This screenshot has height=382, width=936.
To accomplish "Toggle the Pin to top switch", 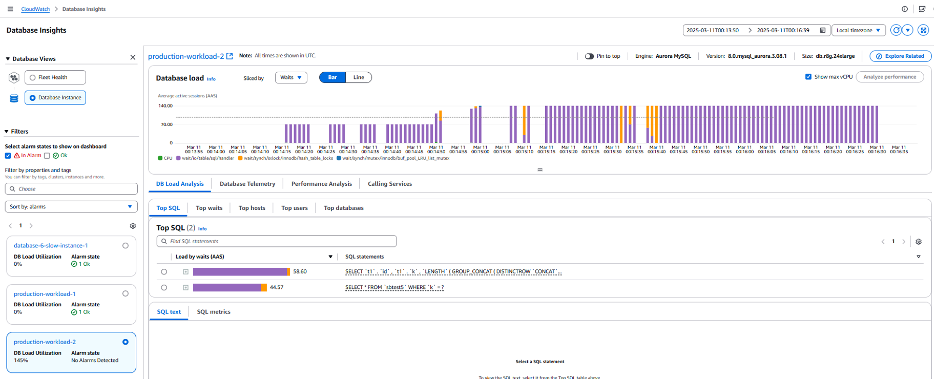I will (589, 56).
